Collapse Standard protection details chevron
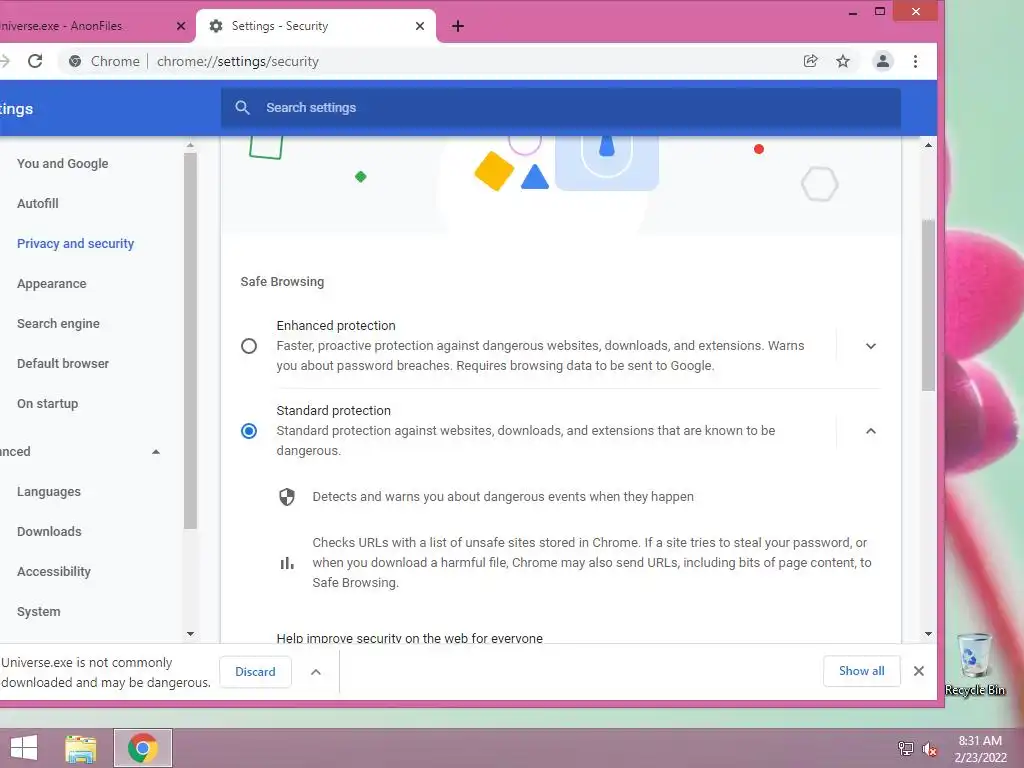The height and width of the screenshot is (768, 1024). click(x=871, y=431)
